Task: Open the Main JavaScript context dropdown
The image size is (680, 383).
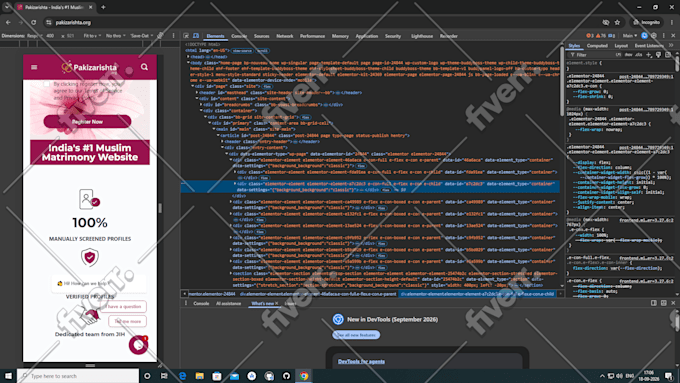Action: pyautogui.click(x=630, y=36)
